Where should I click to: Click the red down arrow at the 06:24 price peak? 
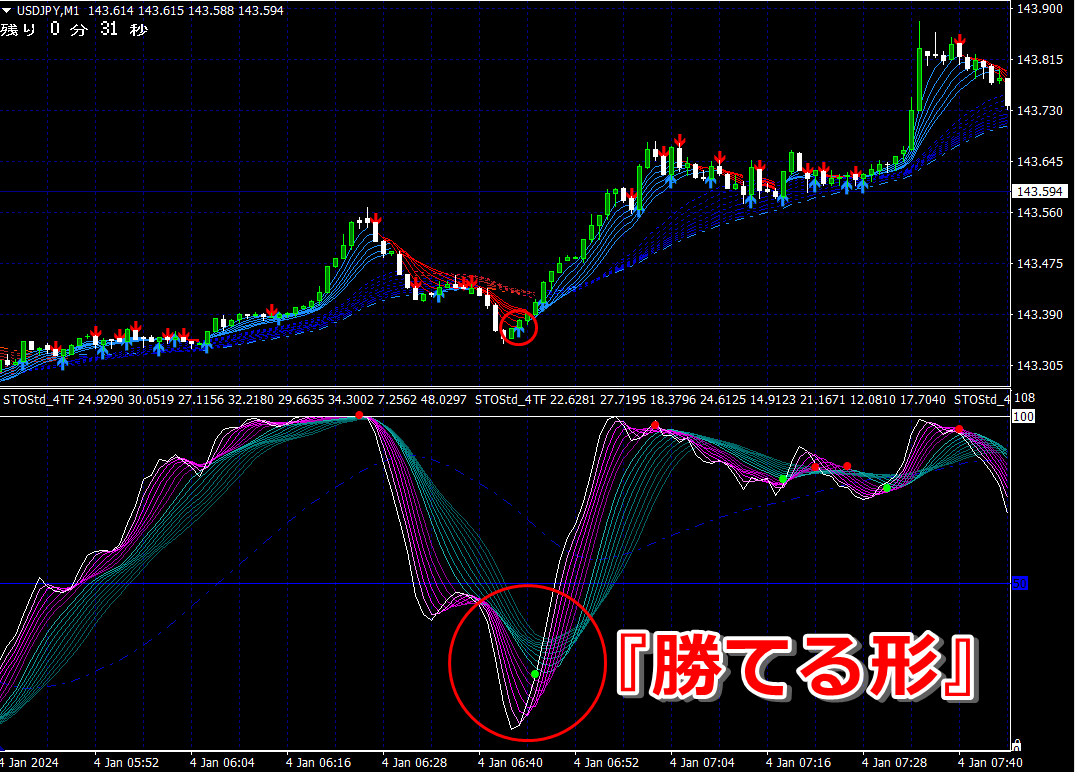pyautogui.click(x=376, y=218)
